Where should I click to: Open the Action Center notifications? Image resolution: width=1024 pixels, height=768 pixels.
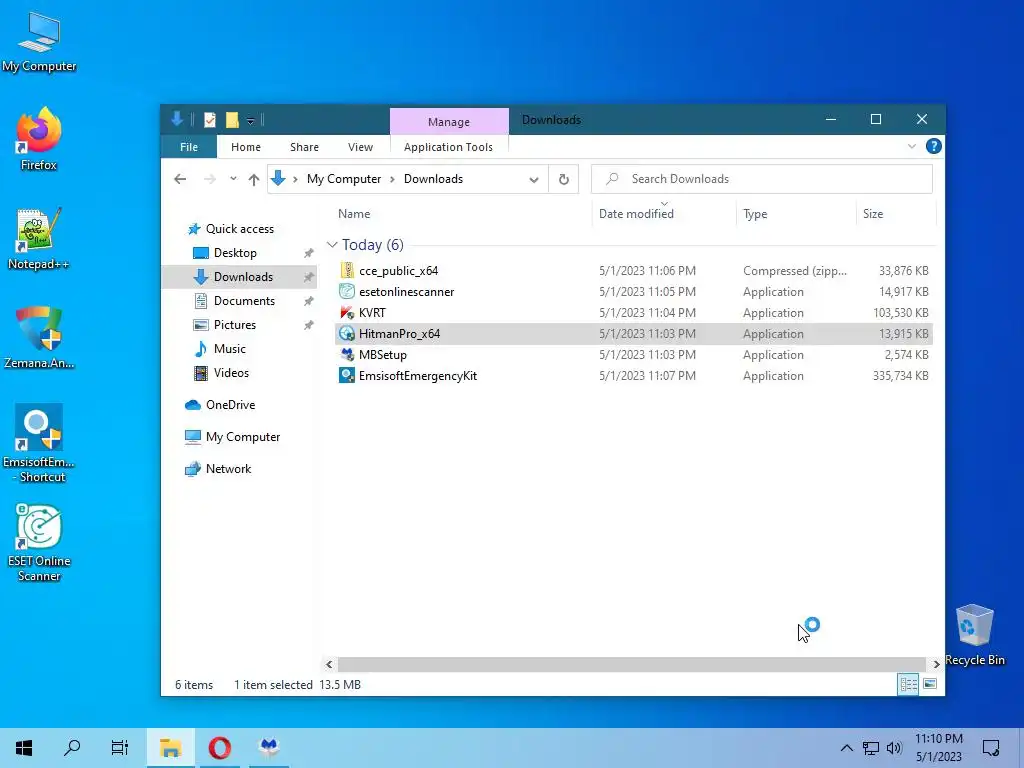(991, 748)
